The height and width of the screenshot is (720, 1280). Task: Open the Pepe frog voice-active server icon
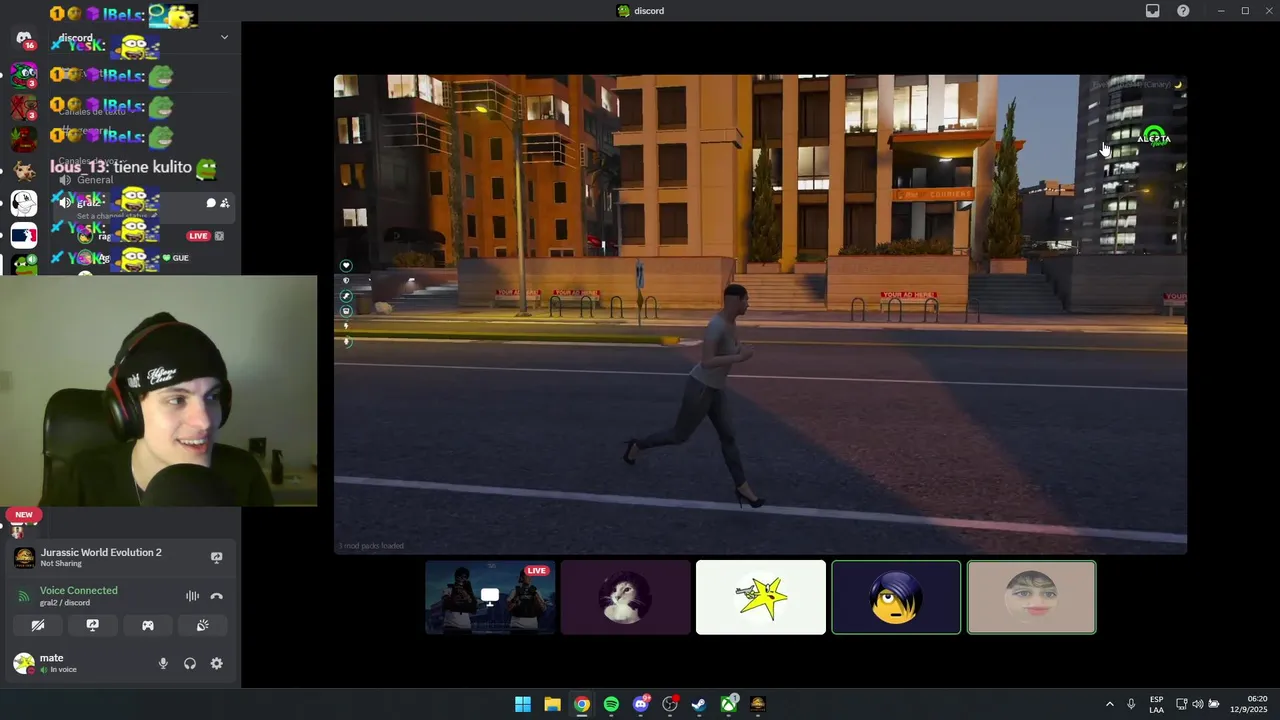click(x=24, y=264)
